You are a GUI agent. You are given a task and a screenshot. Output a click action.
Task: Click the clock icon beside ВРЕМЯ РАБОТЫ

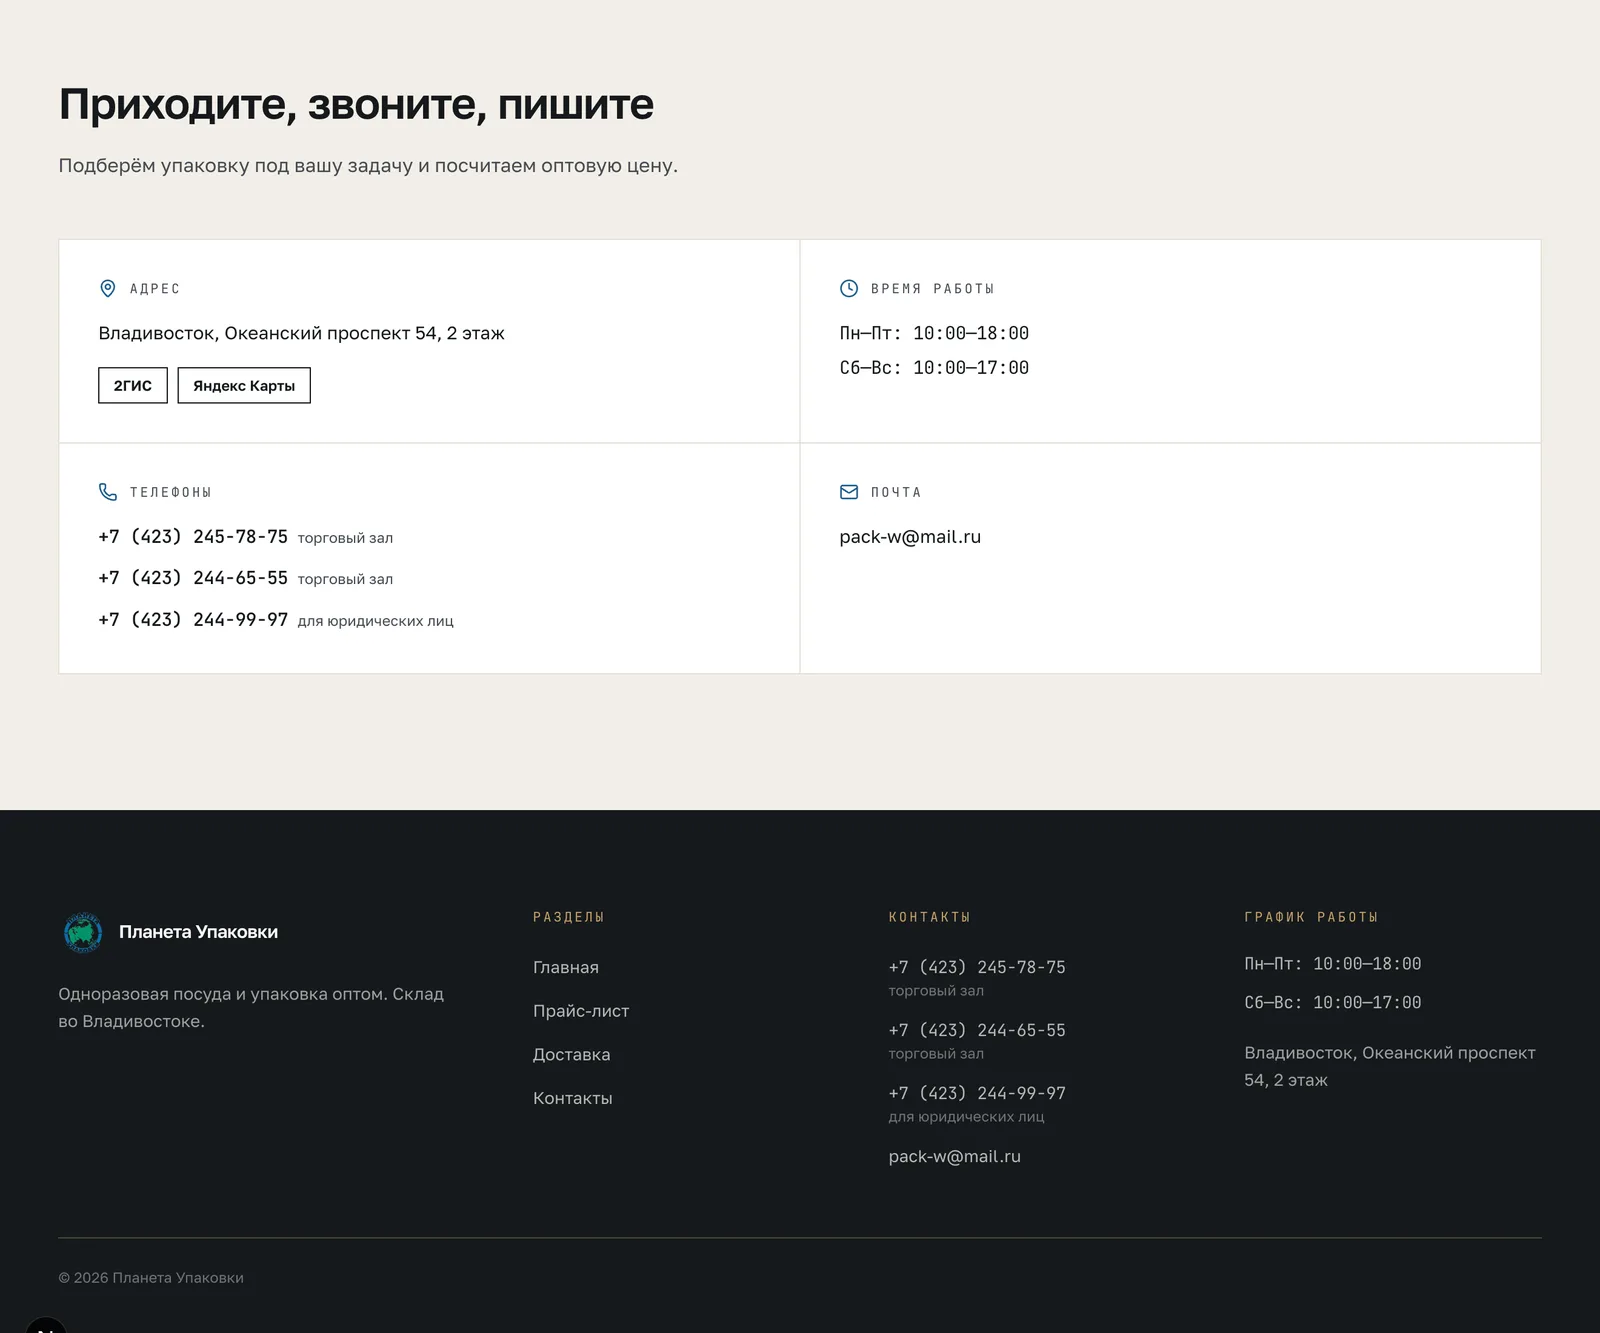(x=849, y=289)
